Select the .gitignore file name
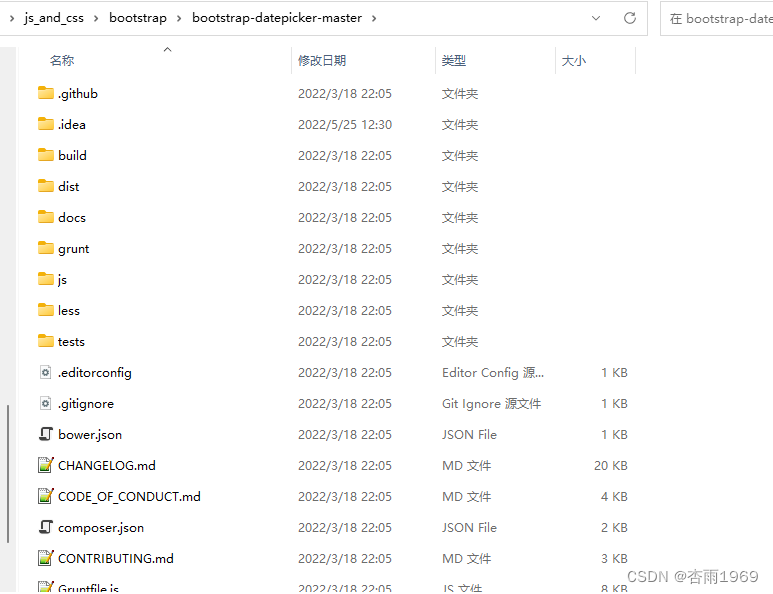This screenshot has width=773, height=594. point(86,404)
